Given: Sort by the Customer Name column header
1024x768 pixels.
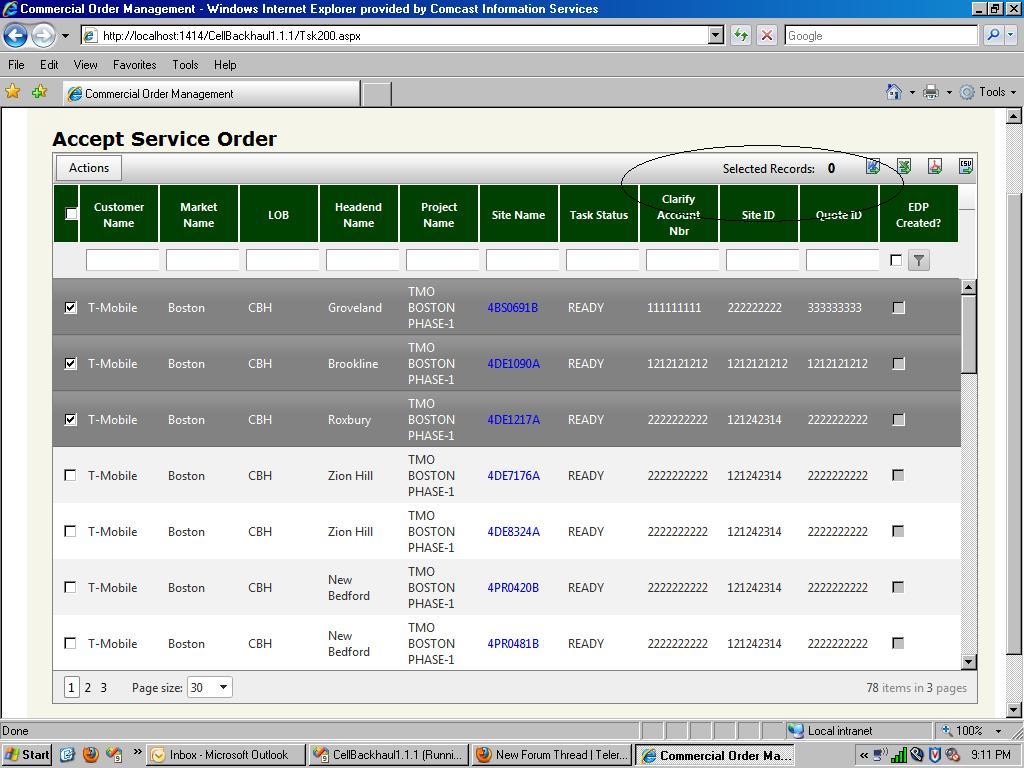Looking at the screenshot, I should 119,214.
